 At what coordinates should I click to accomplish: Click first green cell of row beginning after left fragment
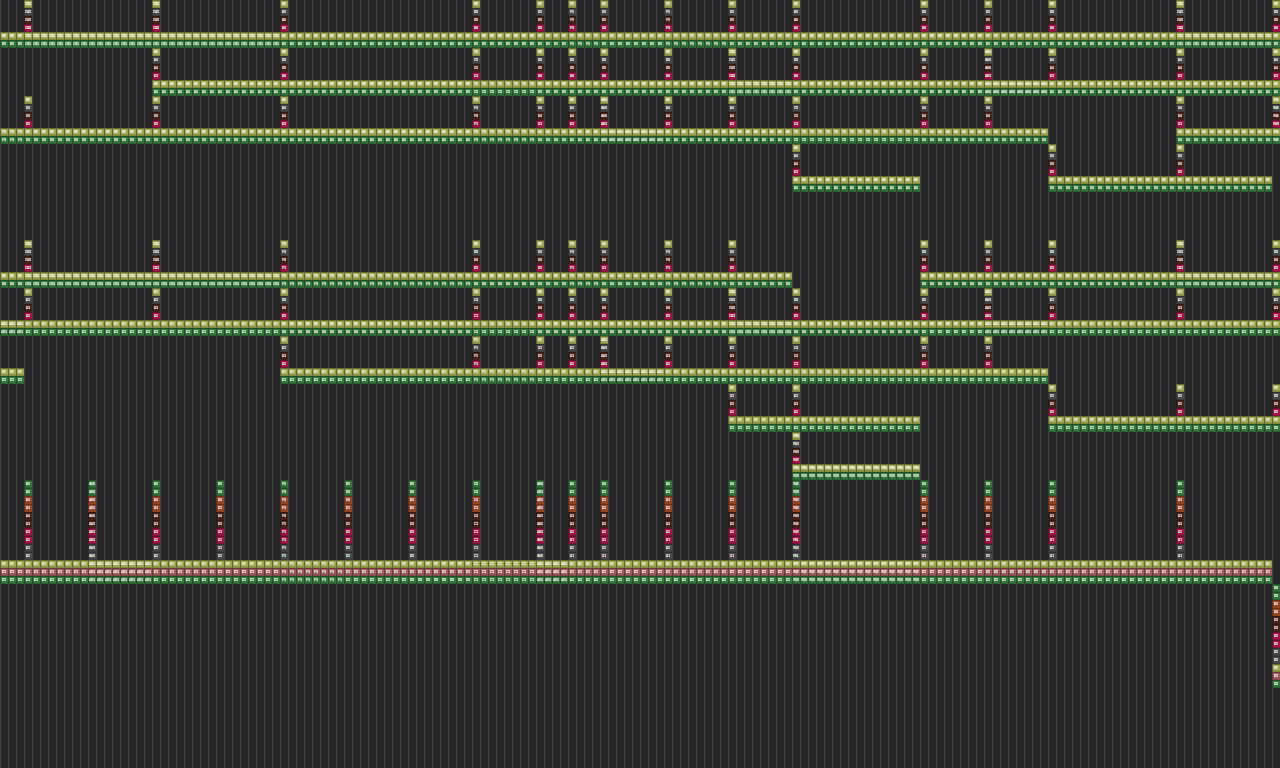pos(284,380)
